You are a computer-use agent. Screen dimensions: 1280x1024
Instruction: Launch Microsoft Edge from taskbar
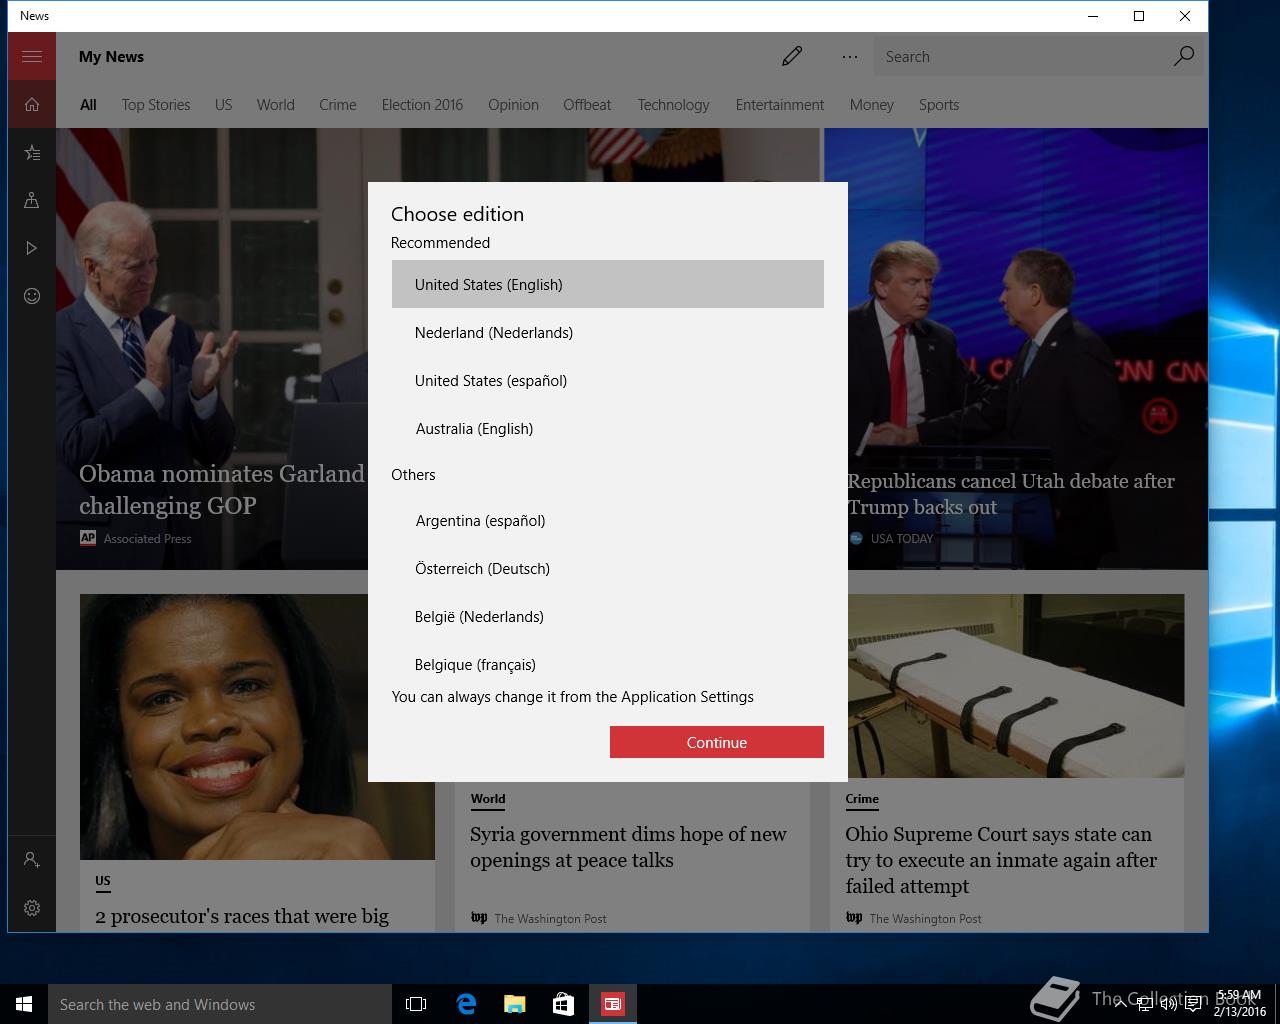[466, 1004]
